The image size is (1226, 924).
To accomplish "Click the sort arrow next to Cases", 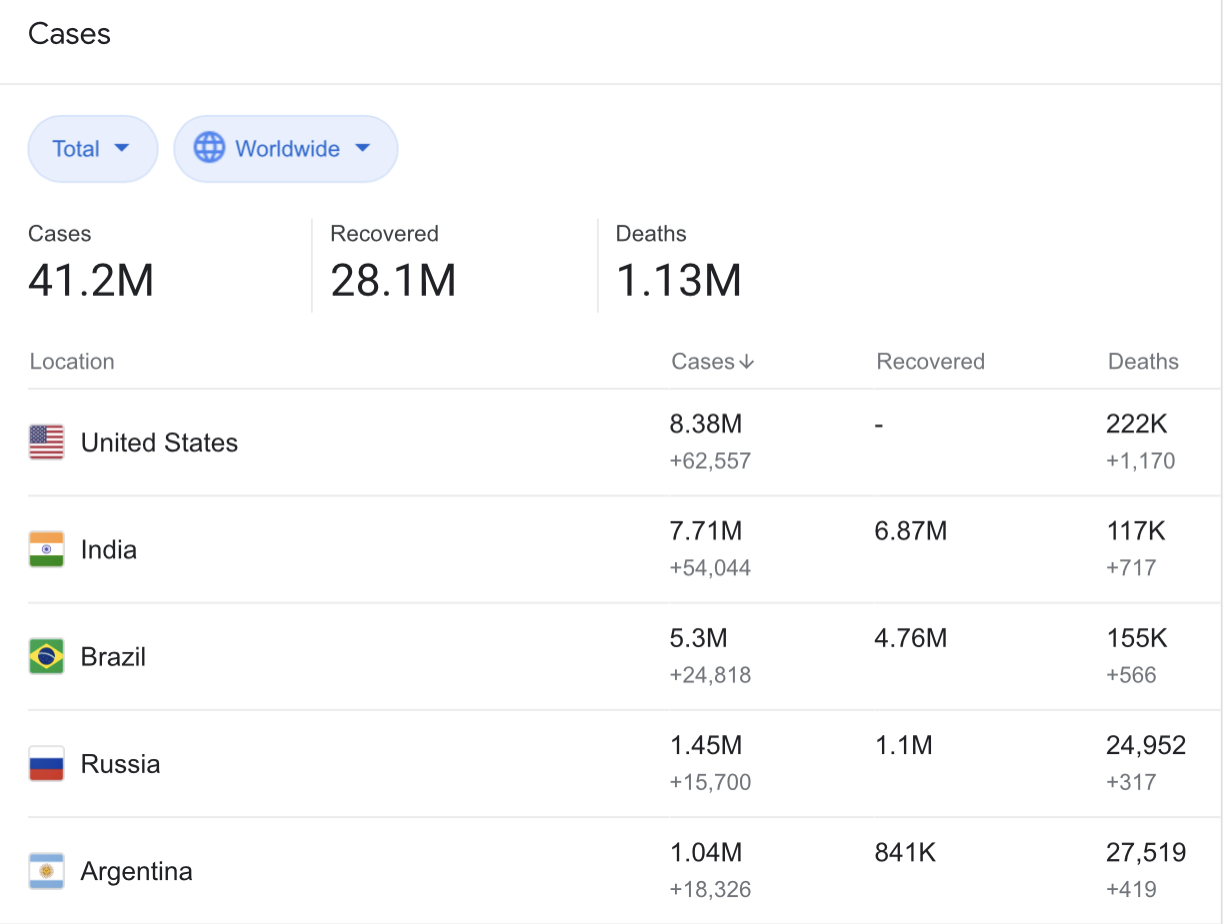I will pyautogui.click(x=746, y=362).
